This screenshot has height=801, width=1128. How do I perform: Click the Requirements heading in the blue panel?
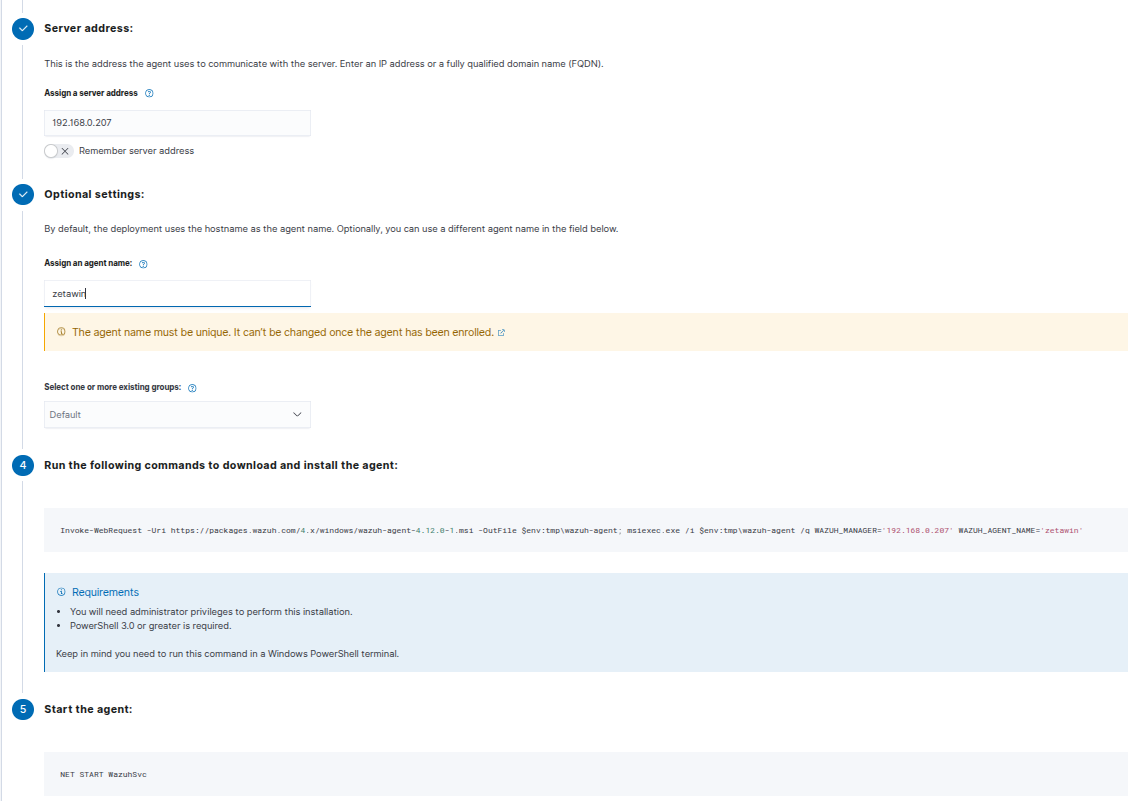[105, 592]
